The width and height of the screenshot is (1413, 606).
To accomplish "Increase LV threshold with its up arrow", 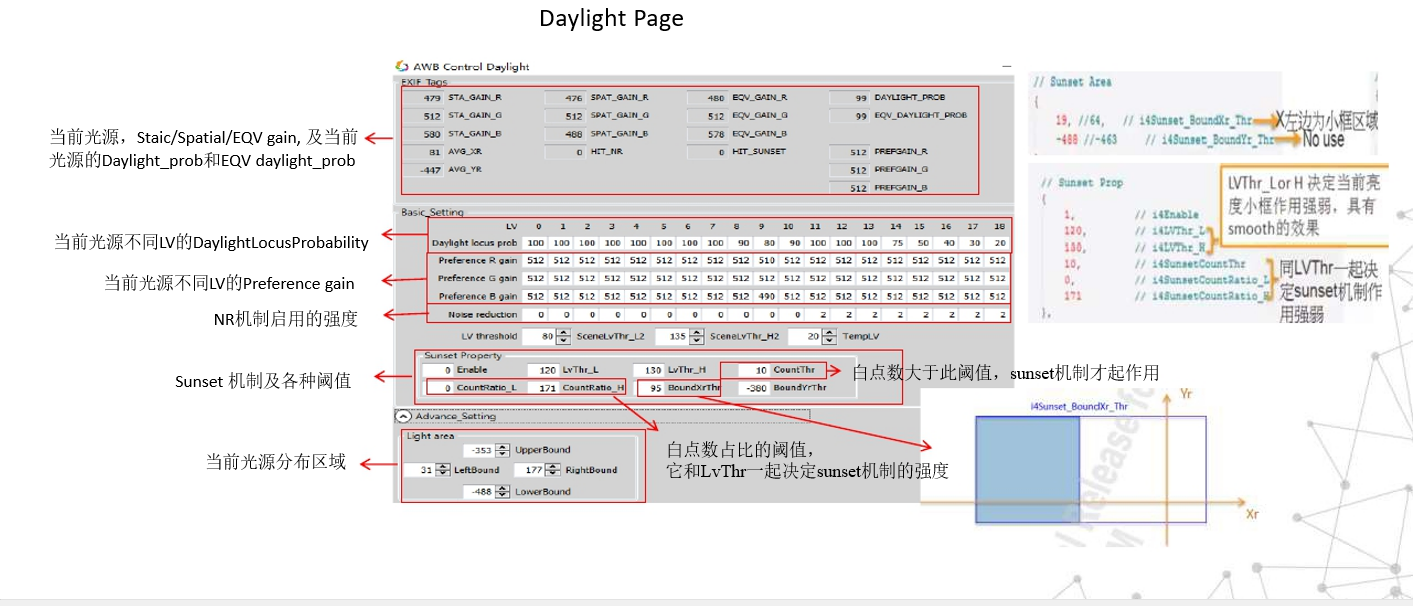I will [563, 334].
